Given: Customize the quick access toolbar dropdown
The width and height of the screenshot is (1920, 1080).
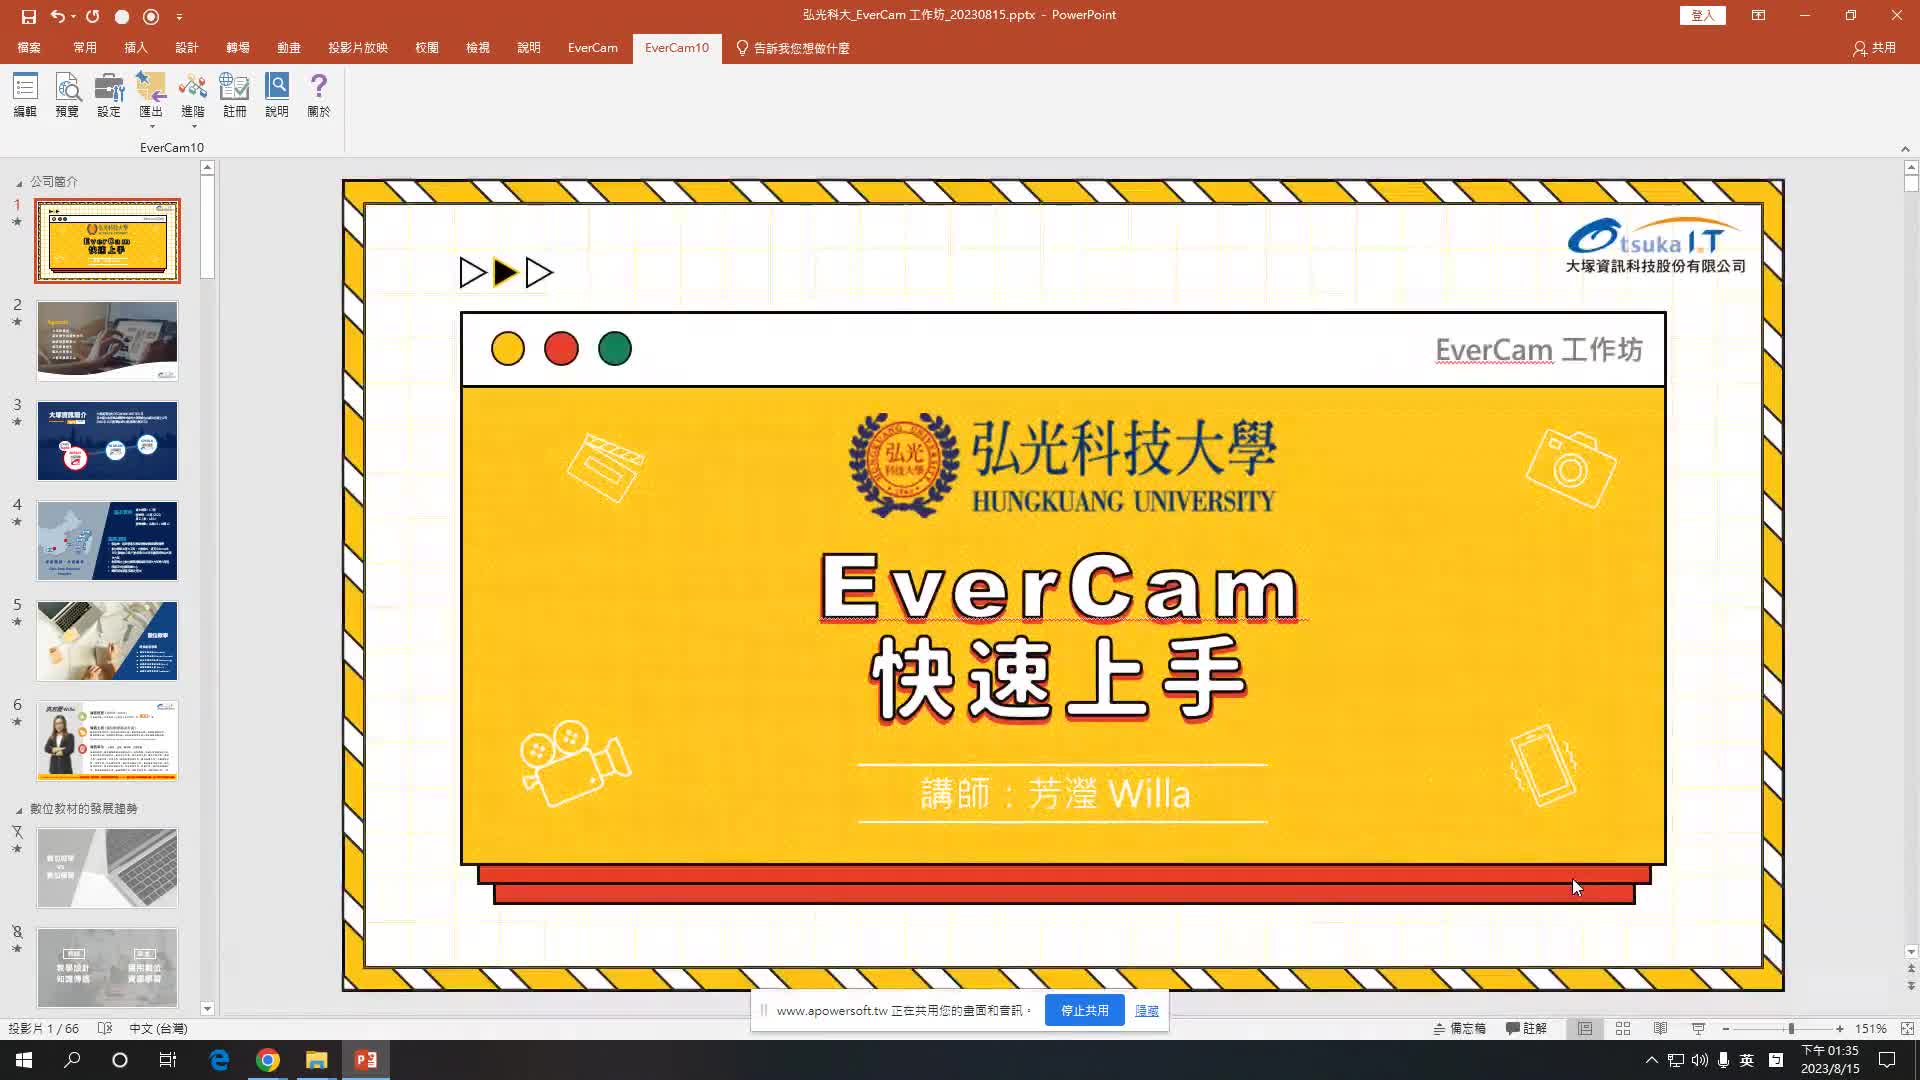Looking at the screenshot, I should [179, 16].
